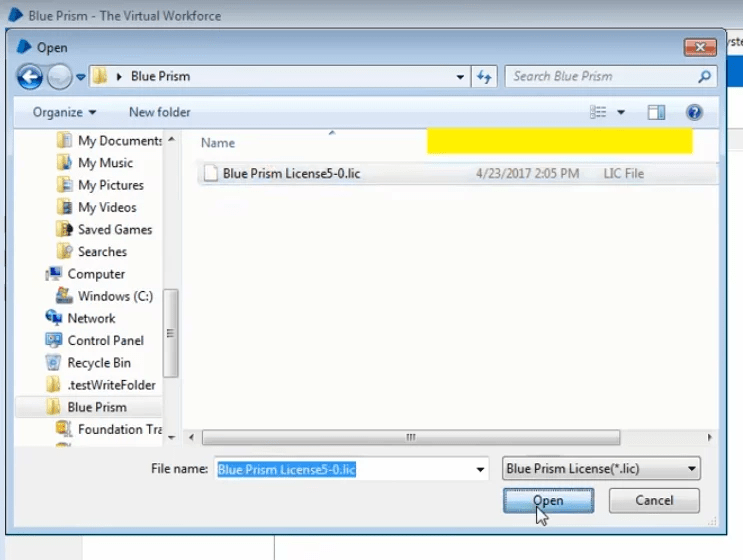Click the horizontal scrollbar right arrow
Image resolution: width=743 pixels, height=560 pixels.
(x=709, y=437)
